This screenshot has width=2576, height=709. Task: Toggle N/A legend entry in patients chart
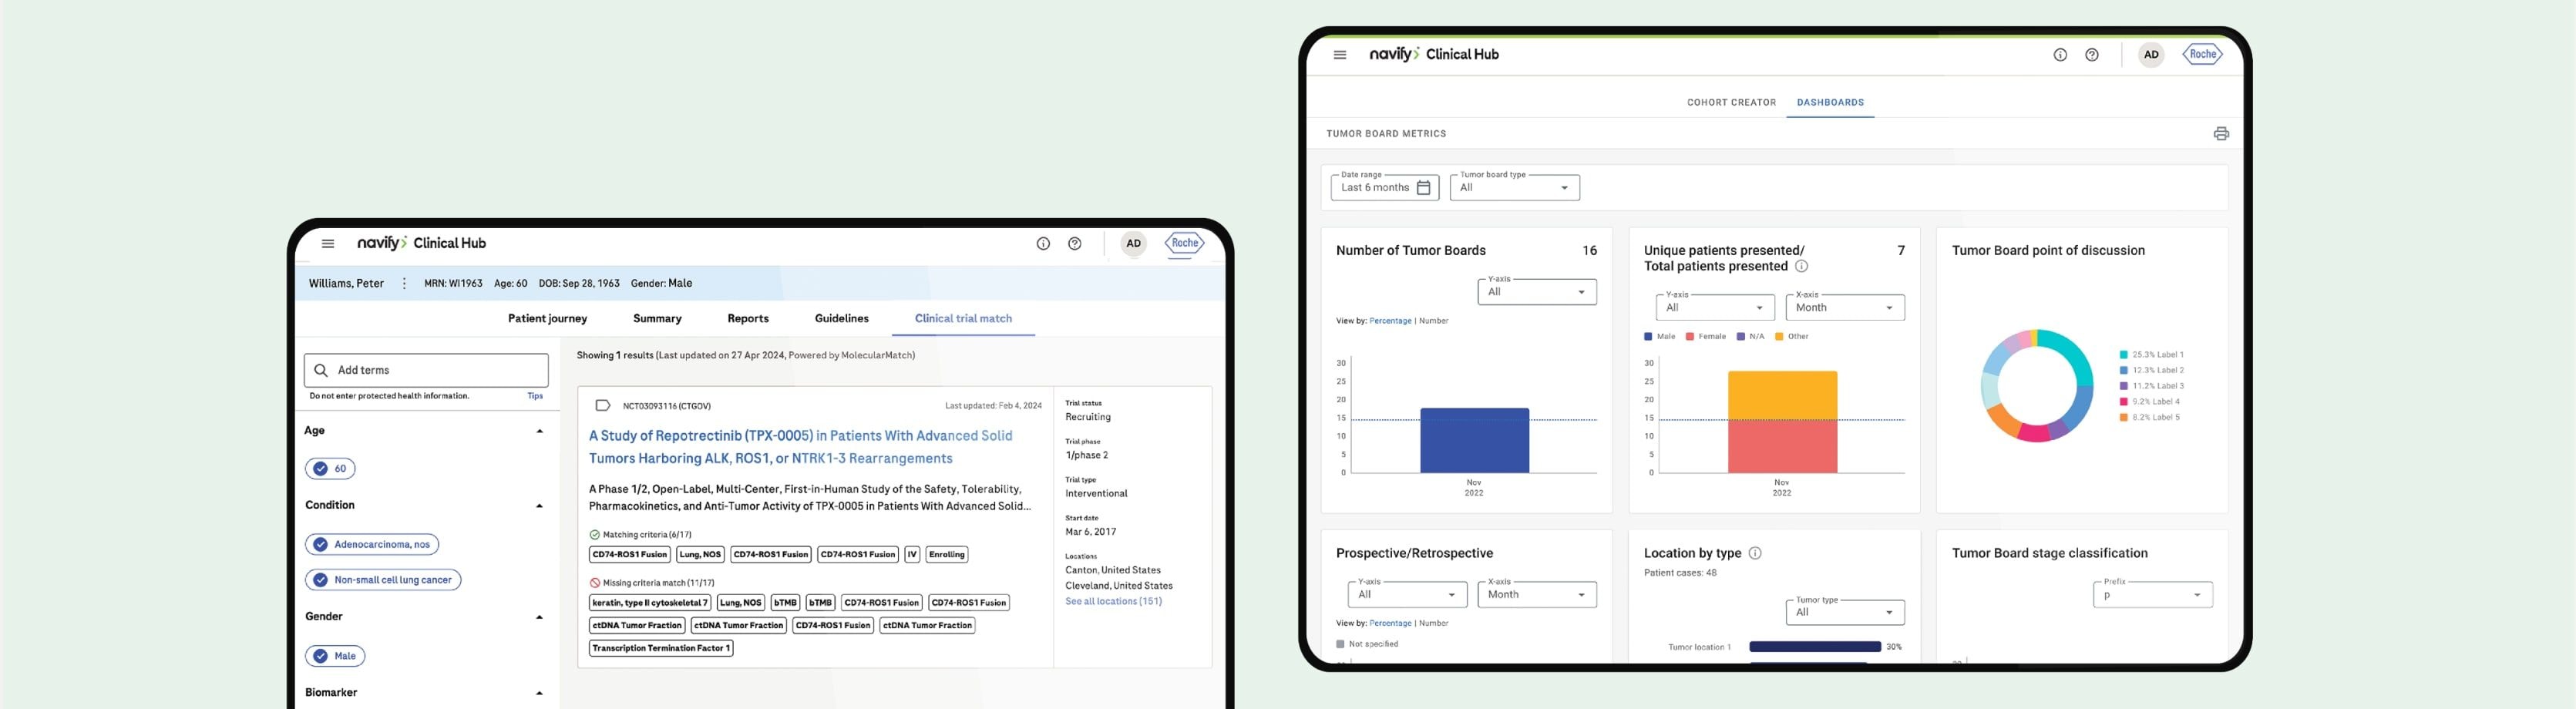[1751, 337]
